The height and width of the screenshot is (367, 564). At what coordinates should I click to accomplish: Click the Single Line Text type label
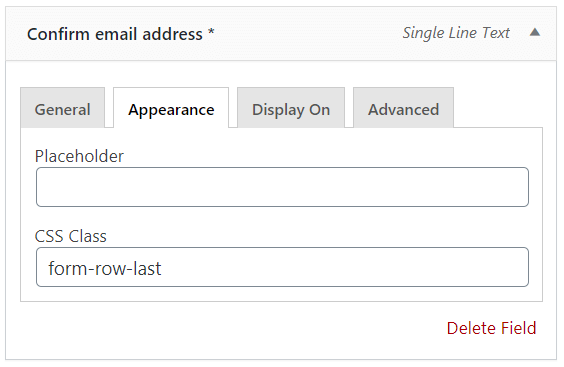pyautogui.click(x=456, y=33)
